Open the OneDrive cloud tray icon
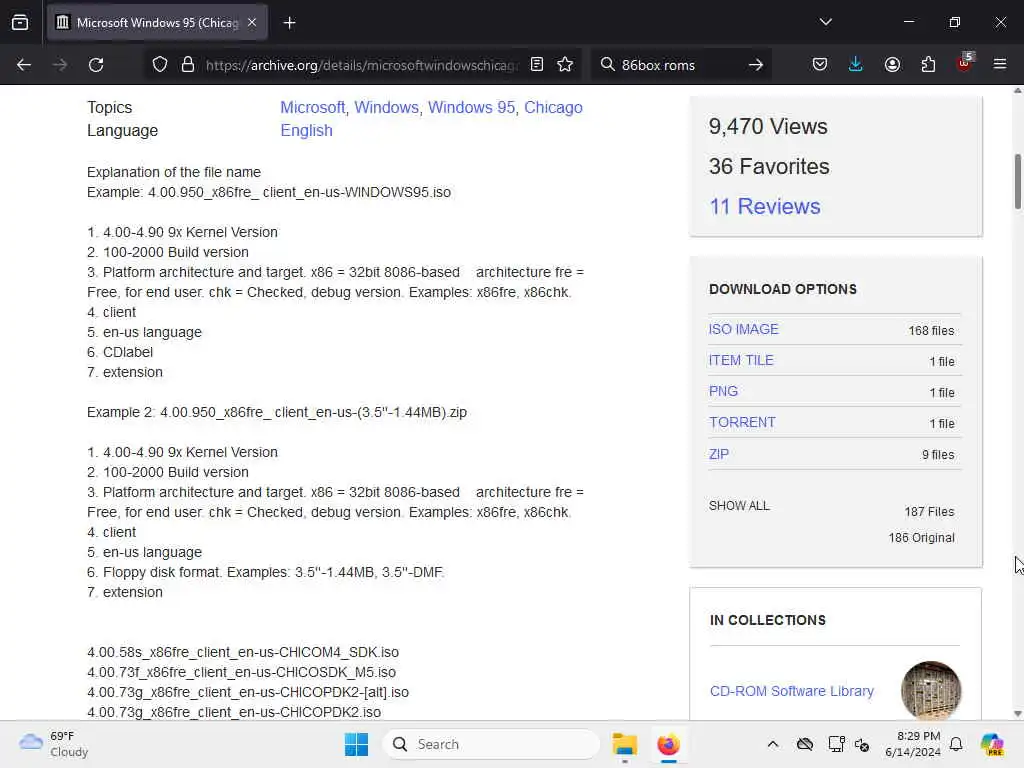Viewport: 1024px width, 768px height. pos(805,744)
